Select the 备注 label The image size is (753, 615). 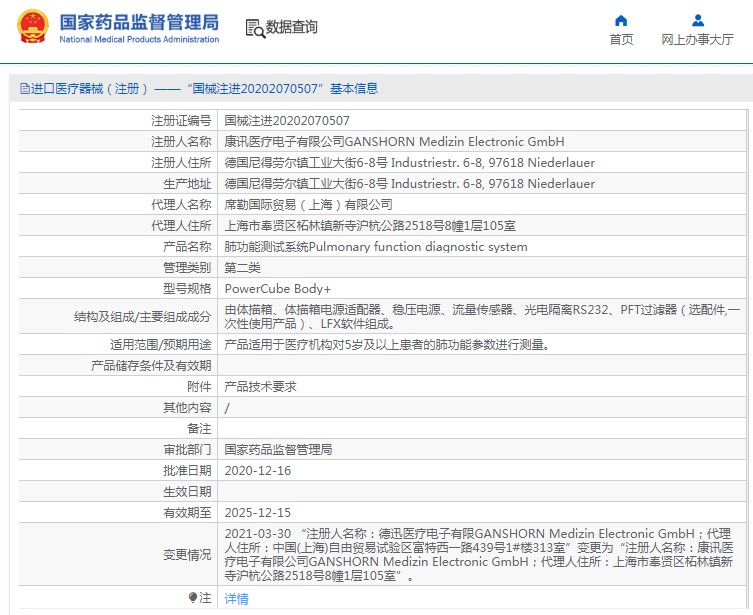pos(199,429)
